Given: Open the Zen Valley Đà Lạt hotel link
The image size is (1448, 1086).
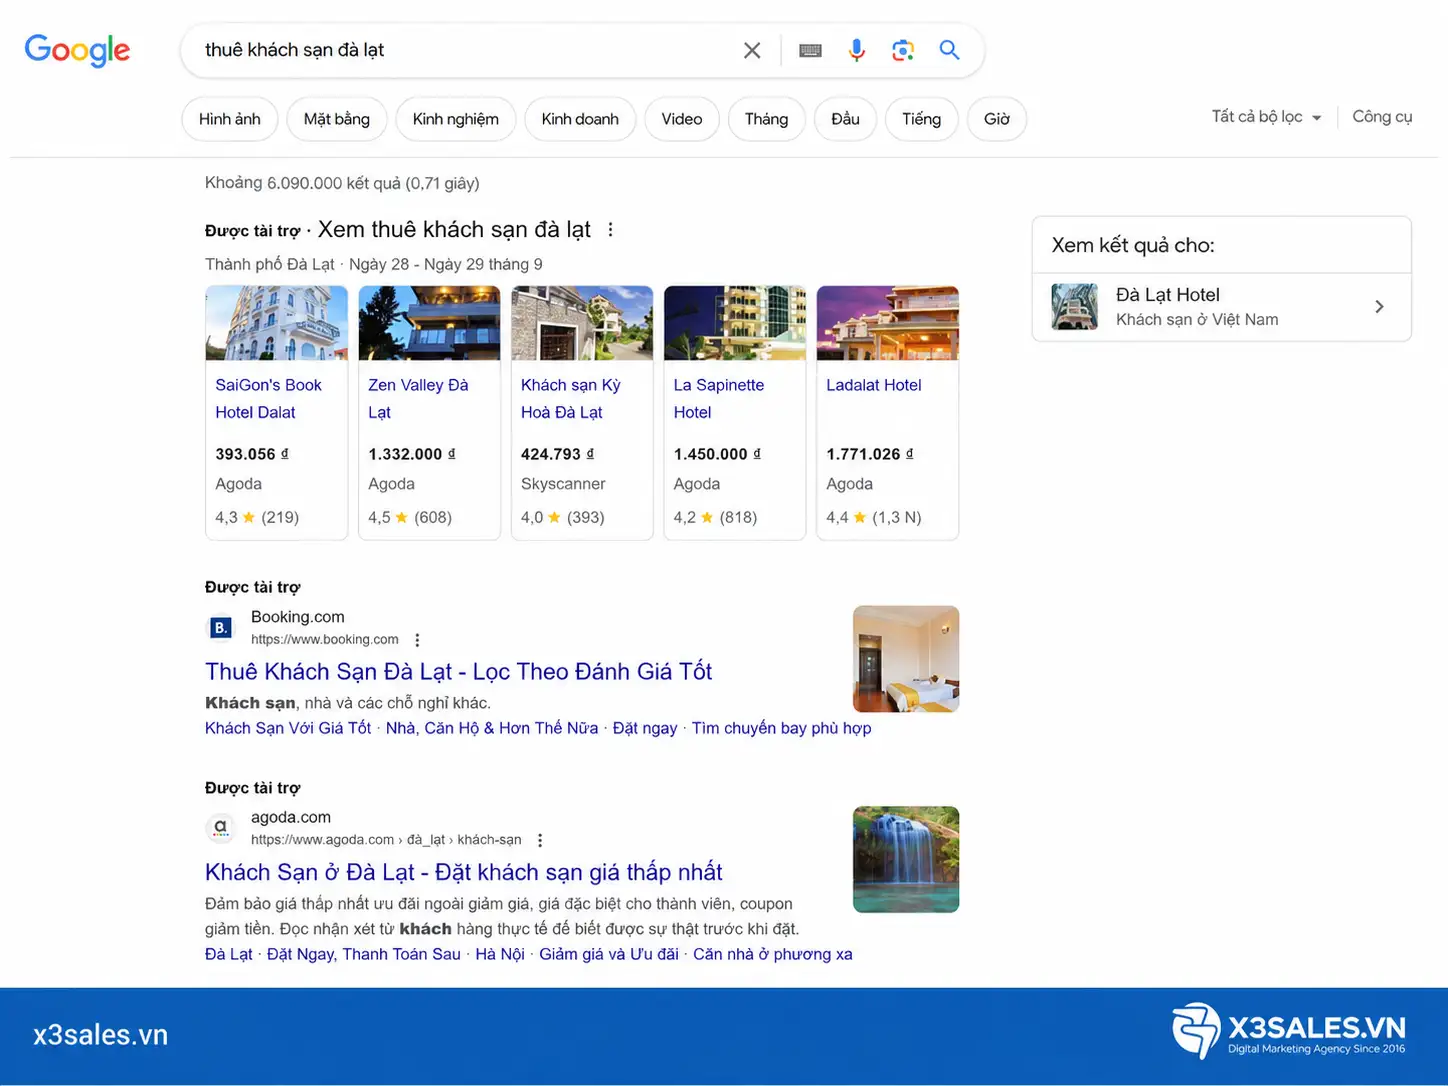Looking at the screenshot, I should coord(418,399).
